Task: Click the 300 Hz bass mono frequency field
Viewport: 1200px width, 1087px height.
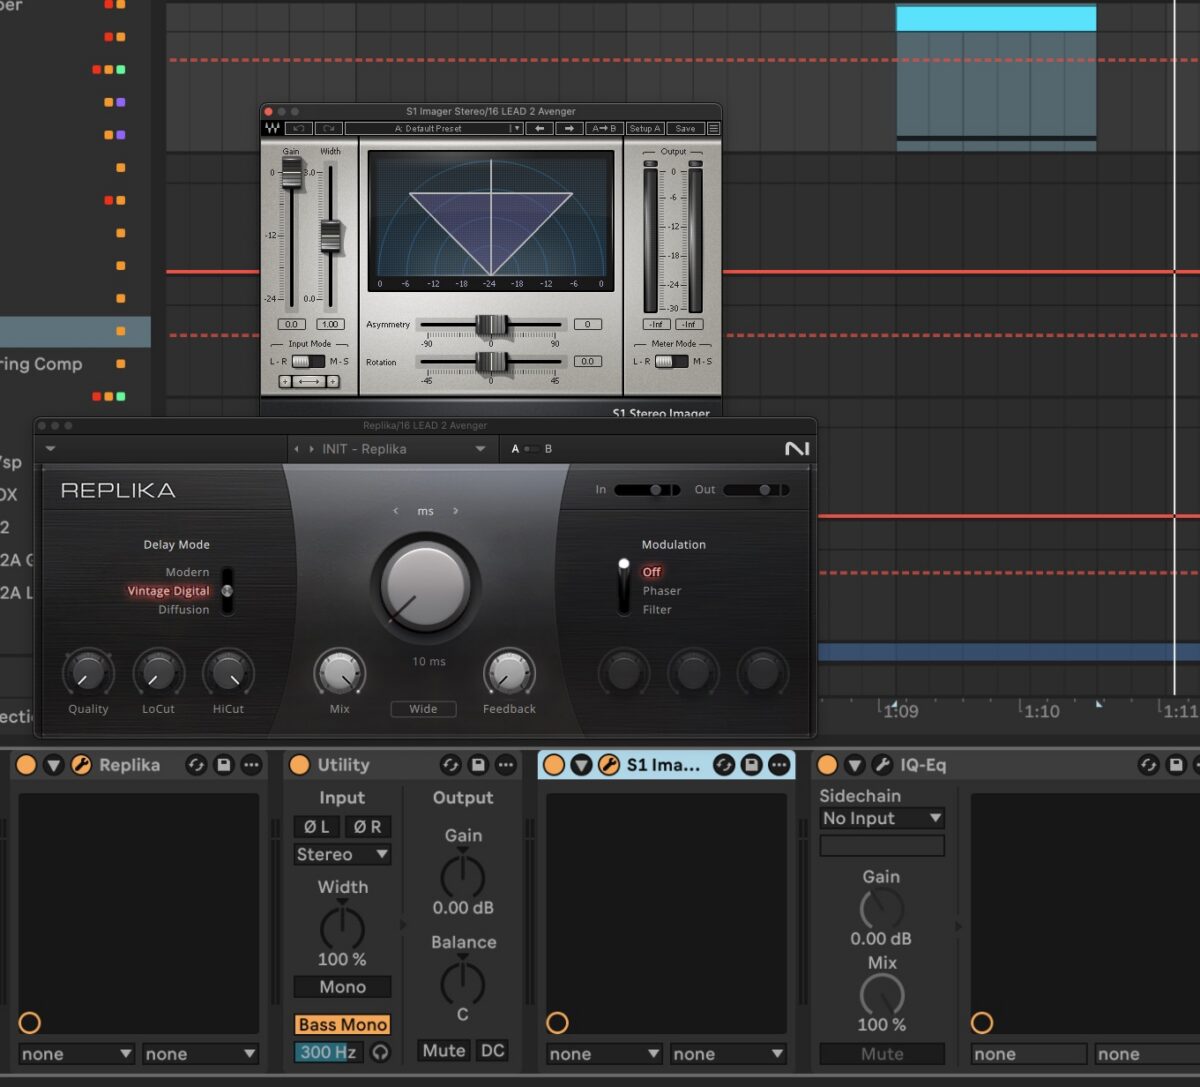Action: (x=328, y=1052)
